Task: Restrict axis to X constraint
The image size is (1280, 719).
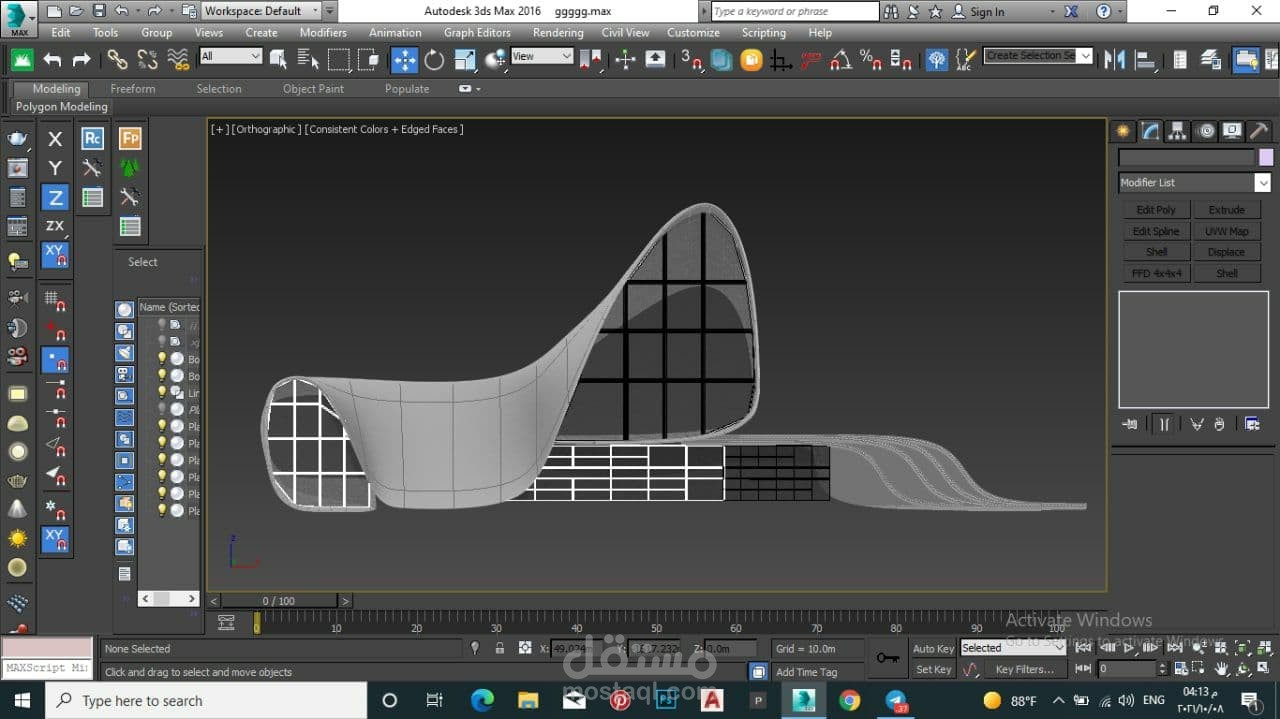Action: tap(55, 139)
